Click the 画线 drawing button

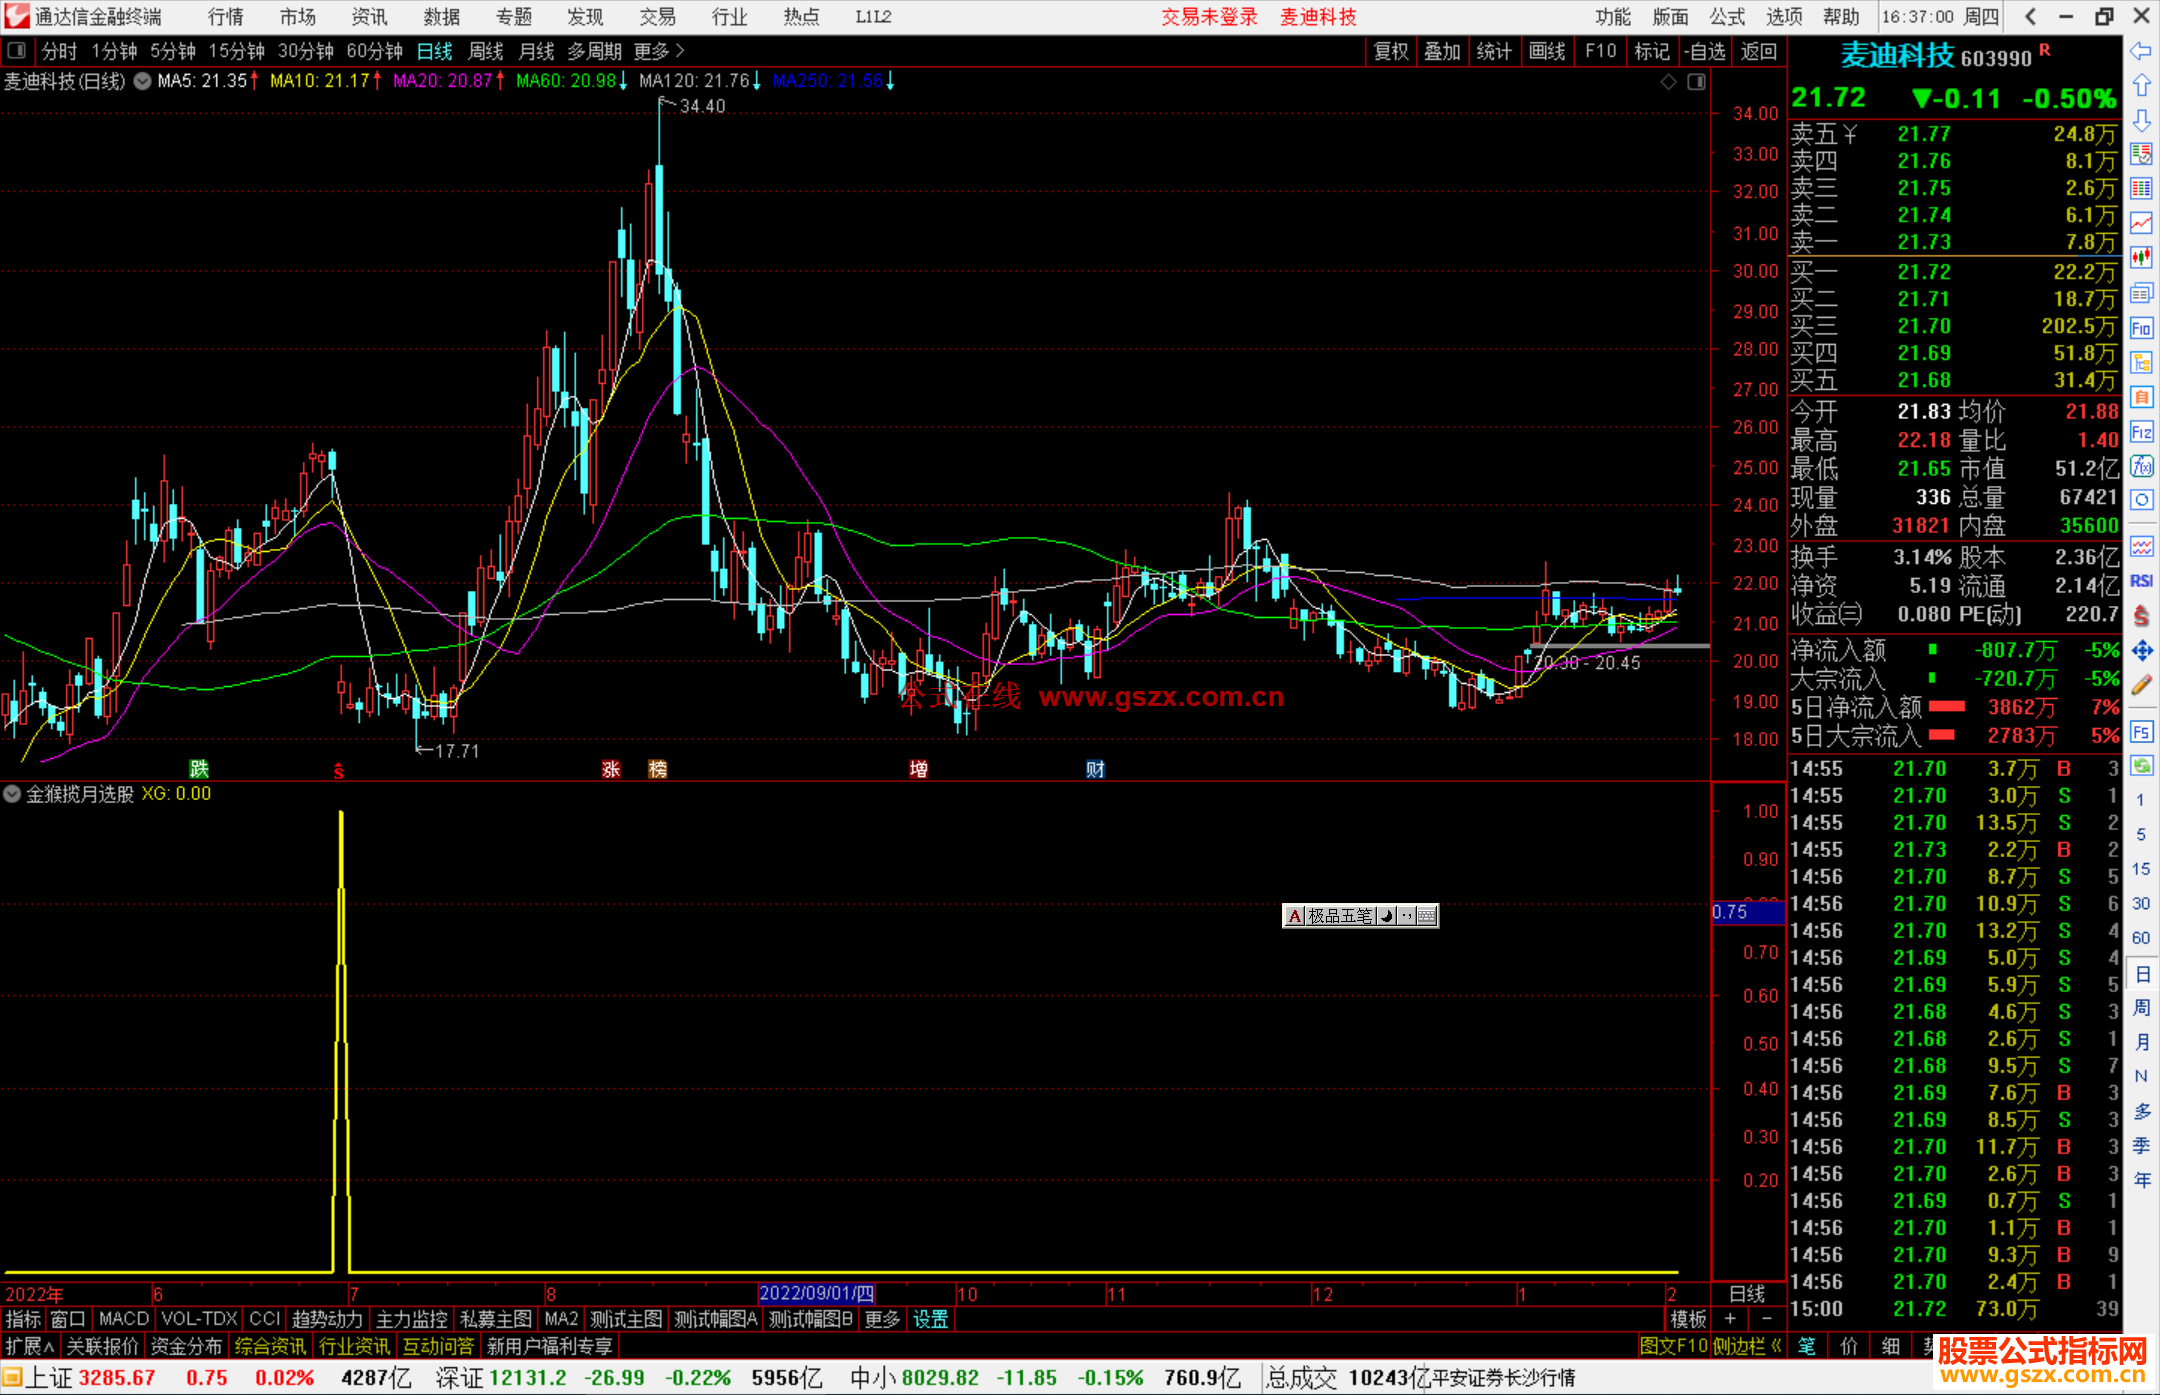(1546, 51)
